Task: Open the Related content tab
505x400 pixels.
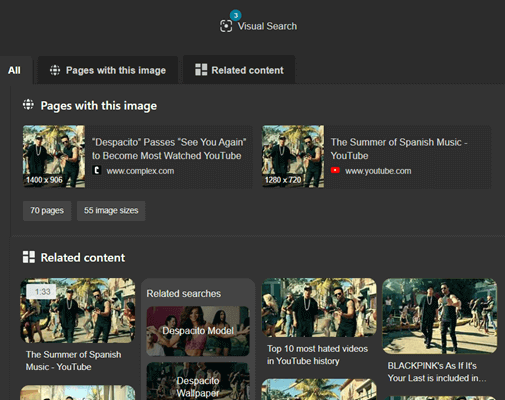Action: (239, 70)
